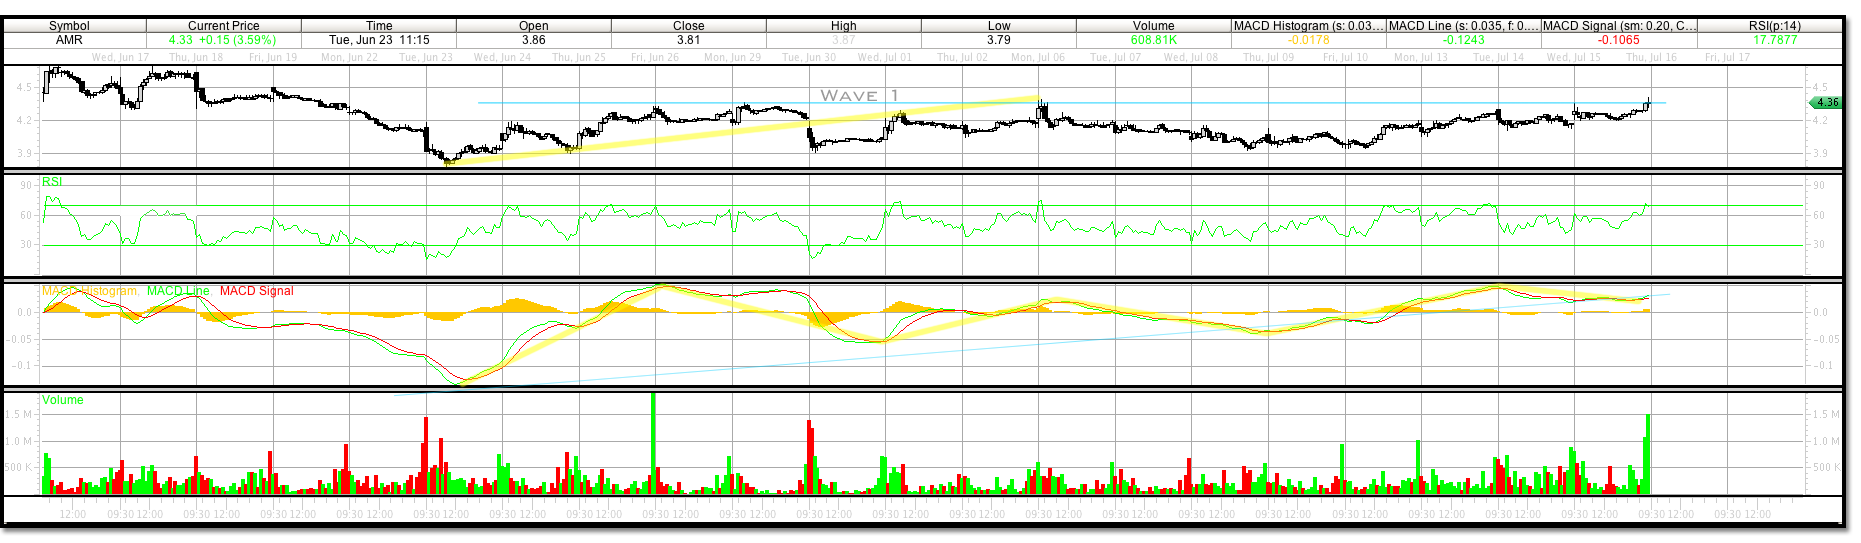Click the Mon, Jul 06 date marker
The width and height of the screenshot is (1861, 543).
(x=1038, y=58)
